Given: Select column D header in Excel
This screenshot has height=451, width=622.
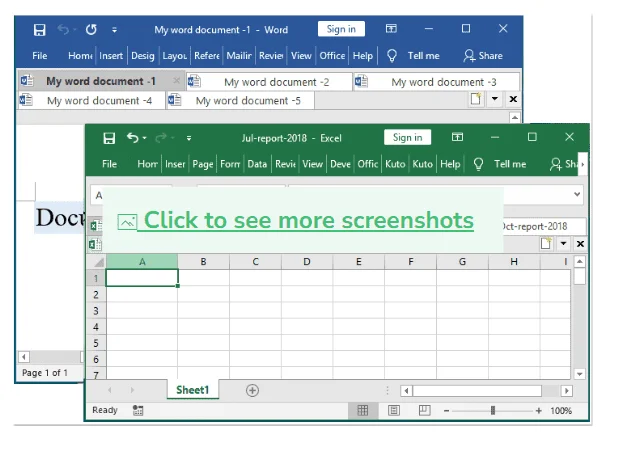Looking at the screenshot, I should 307,262.
